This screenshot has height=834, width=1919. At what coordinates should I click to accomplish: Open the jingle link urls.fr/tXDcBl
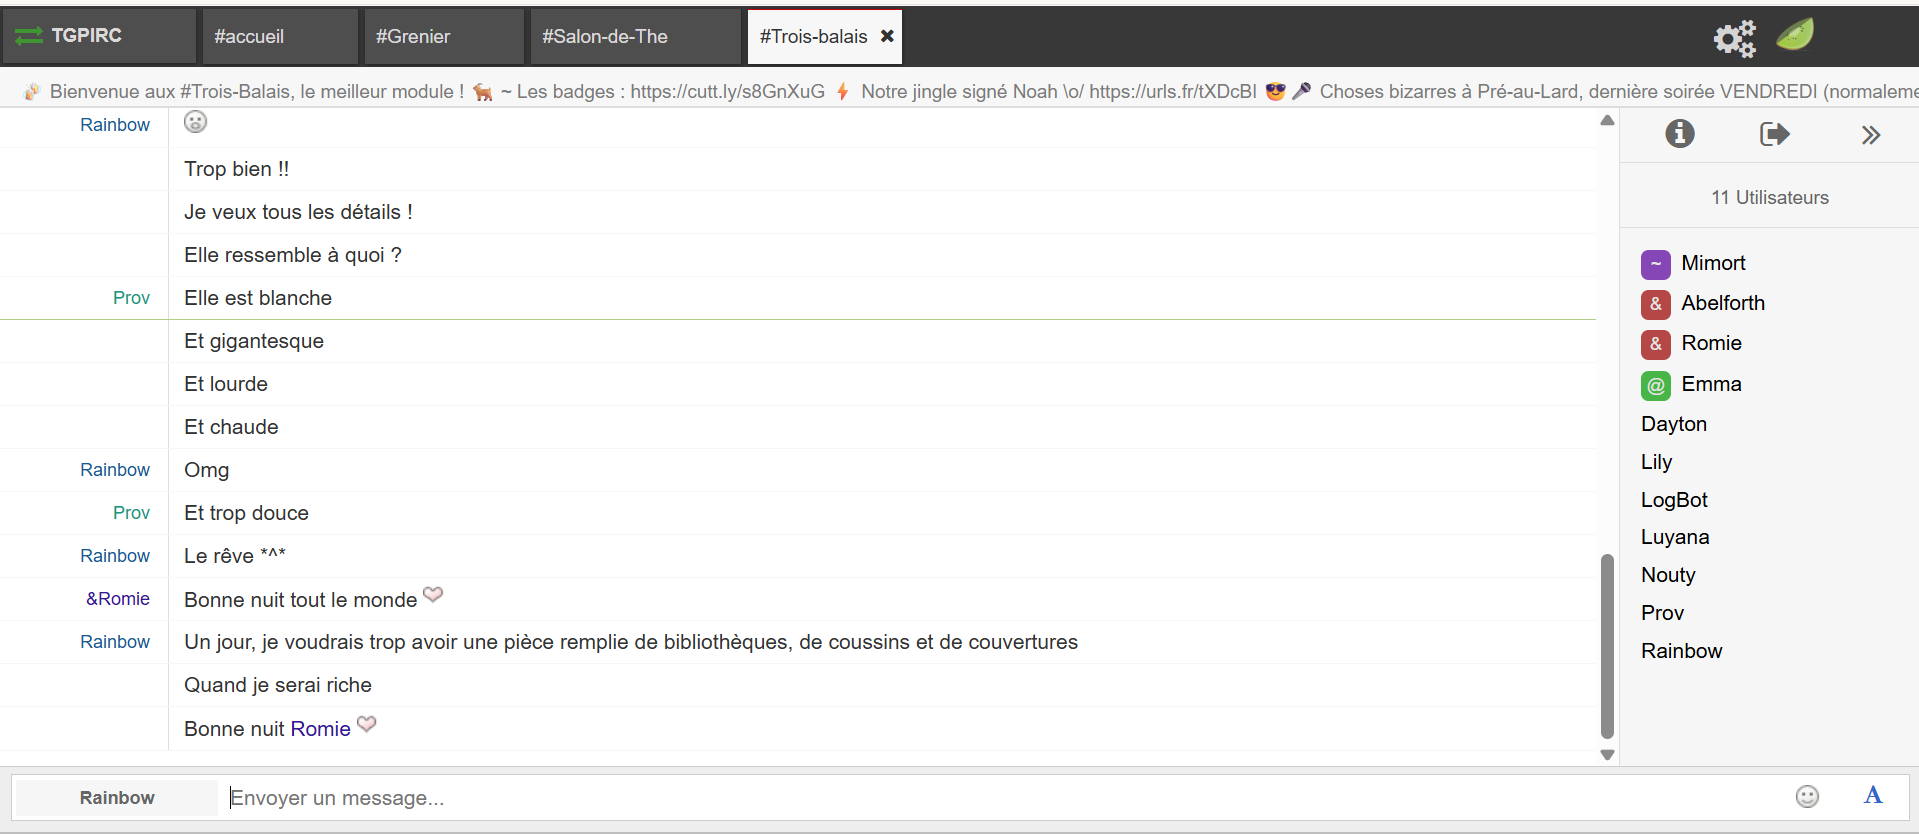tap(1172, 92)
